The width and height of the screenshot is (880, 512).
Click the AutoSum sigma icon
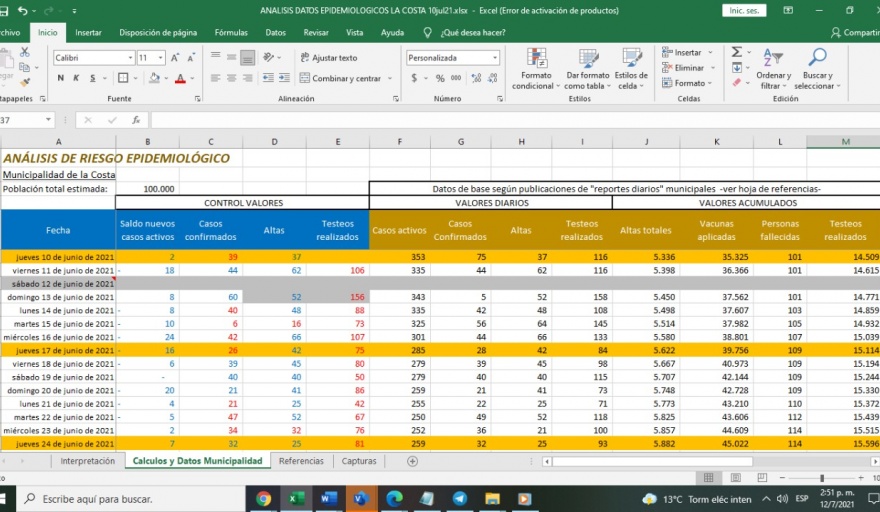click(737, 52)
